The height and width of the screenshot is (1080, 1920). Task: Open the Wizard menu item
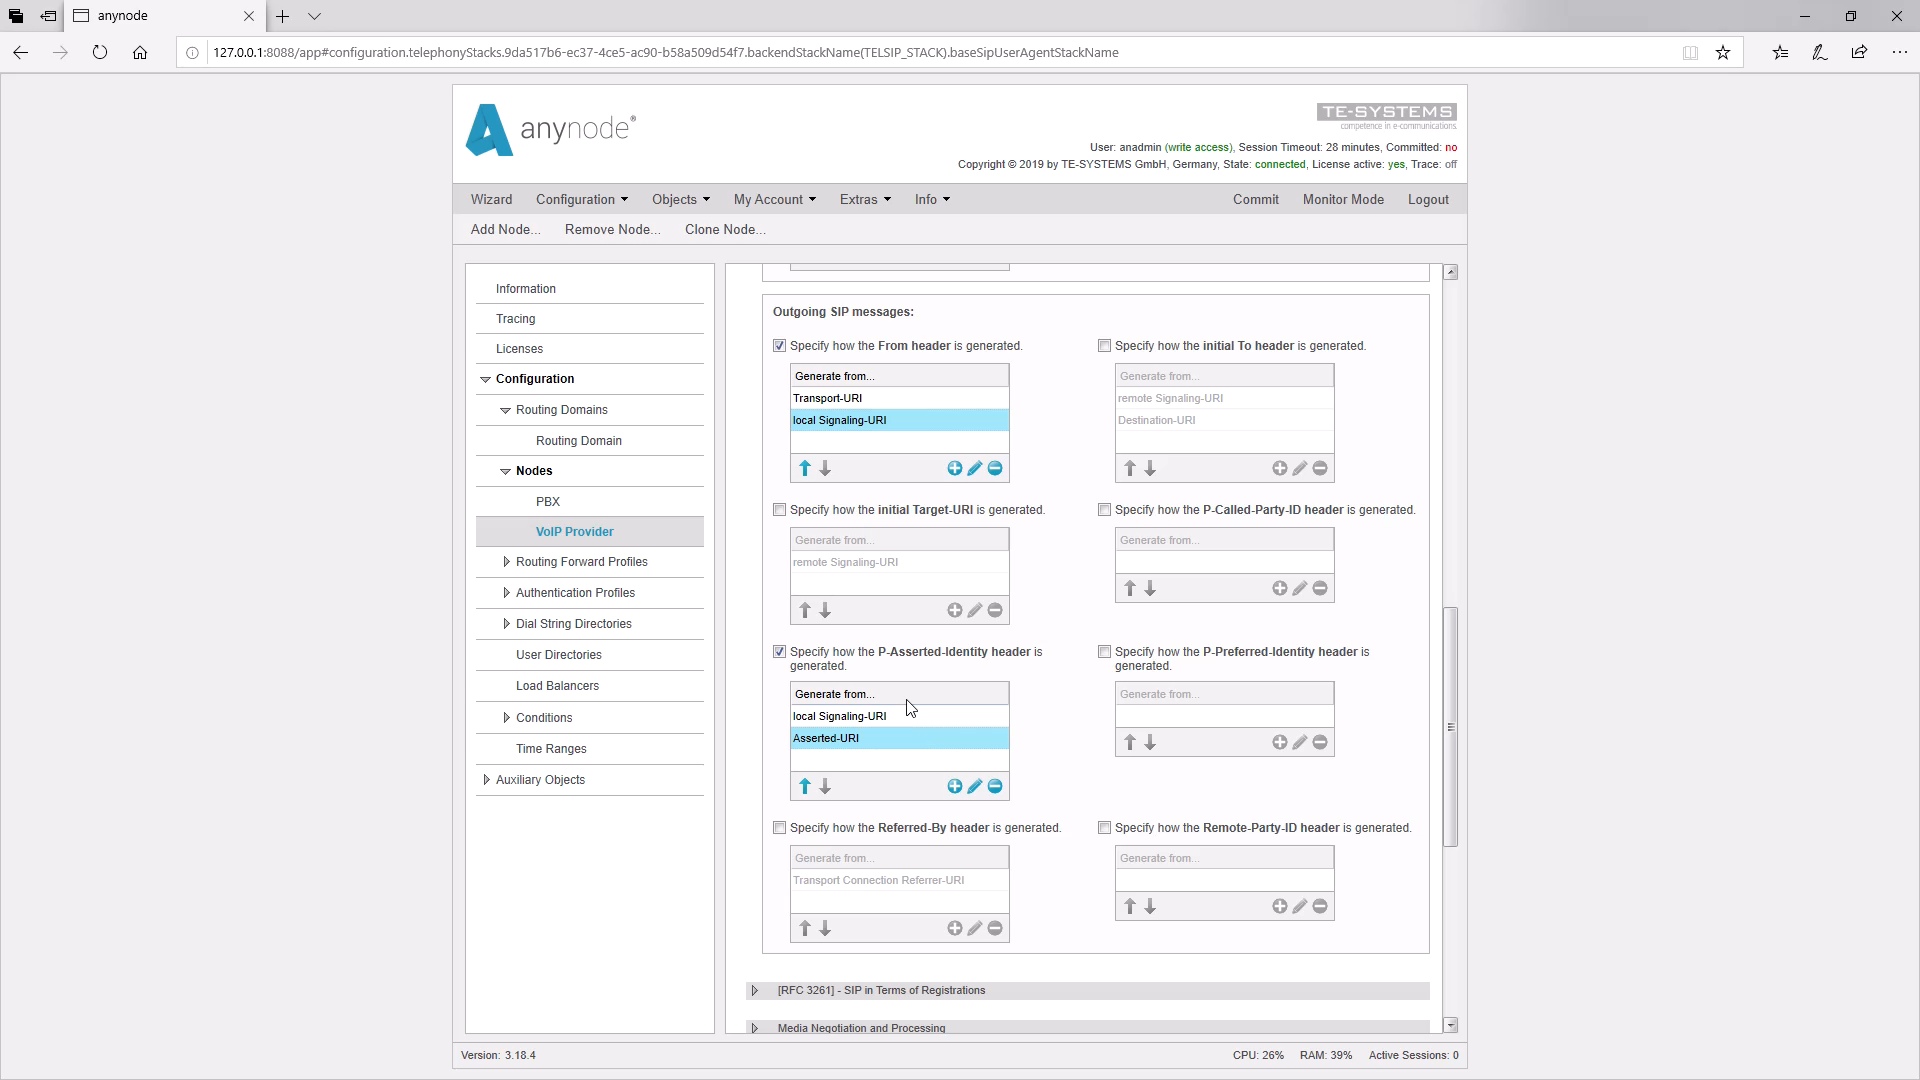[491, 199]
